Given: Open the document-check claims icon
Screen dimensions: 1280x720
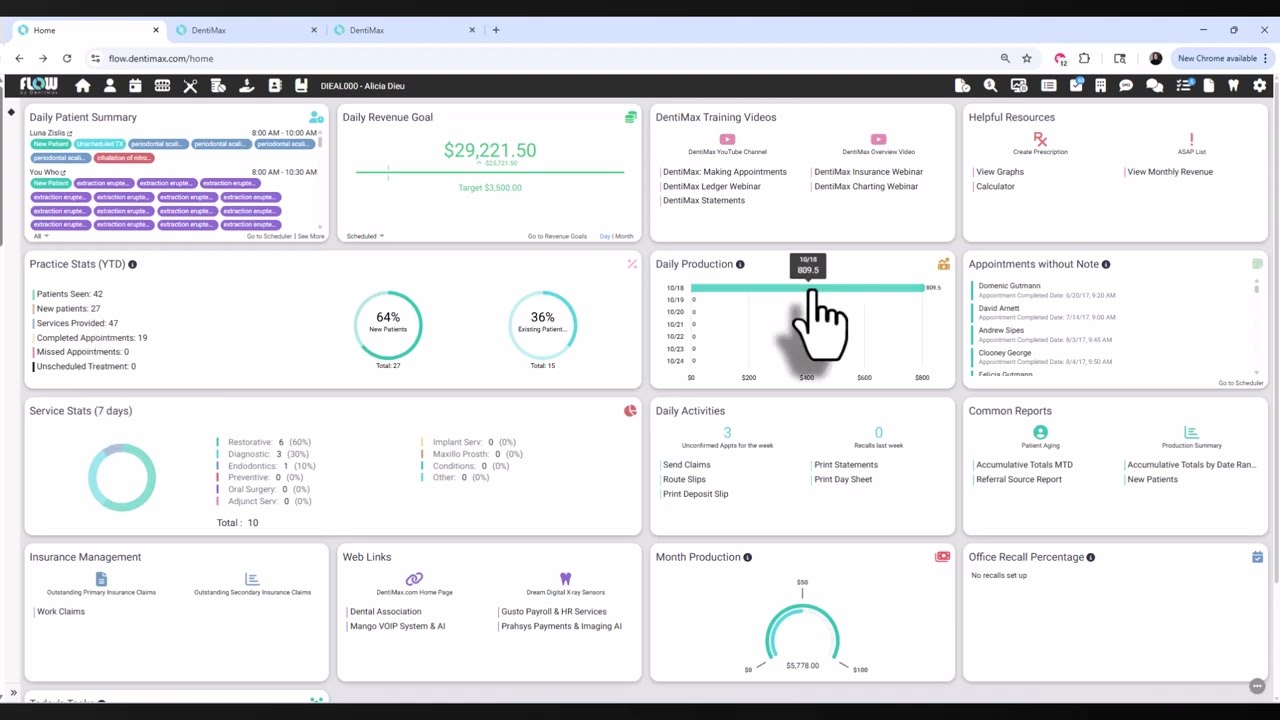Looking at the screenshot, I should pos(962,86).
